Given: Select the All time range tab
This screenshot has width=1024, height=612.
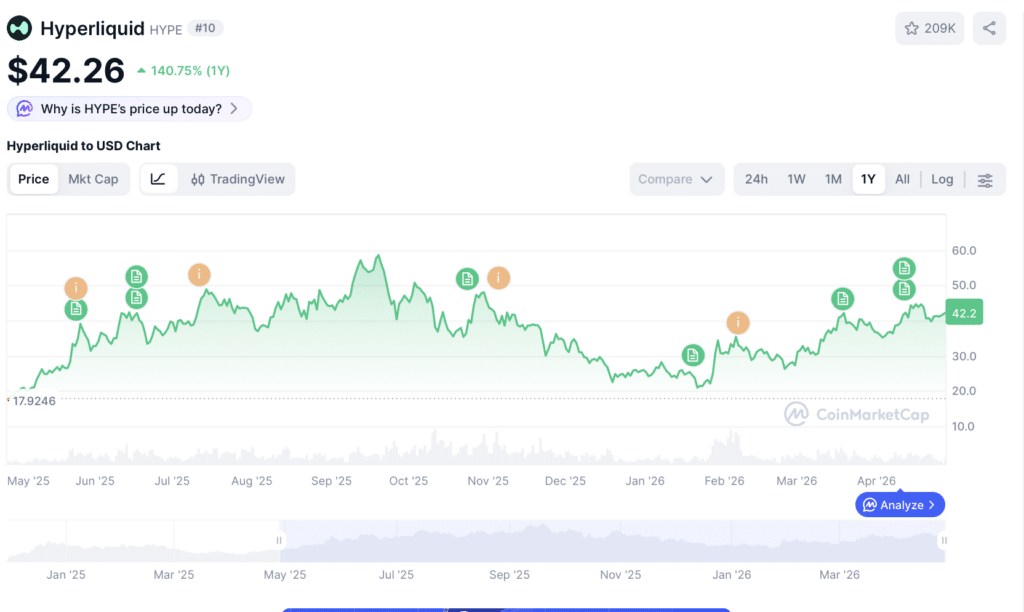Looking at the screenshot, I should (x=902, y=179).
